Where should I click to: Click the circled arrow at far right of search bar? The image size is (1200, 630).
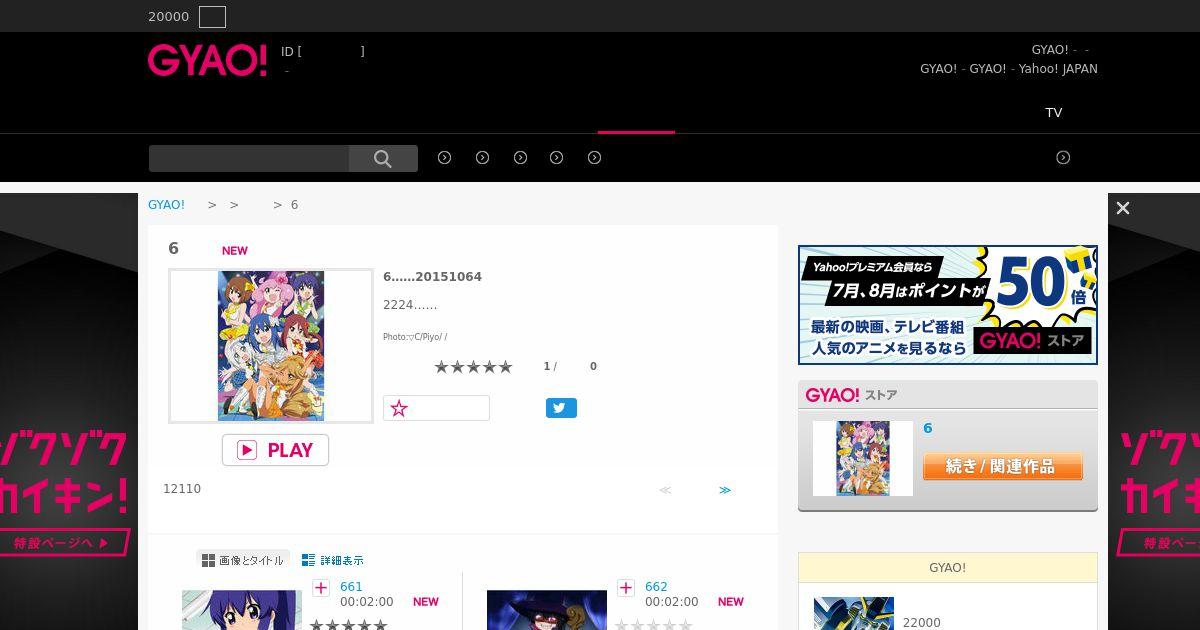1063,158
